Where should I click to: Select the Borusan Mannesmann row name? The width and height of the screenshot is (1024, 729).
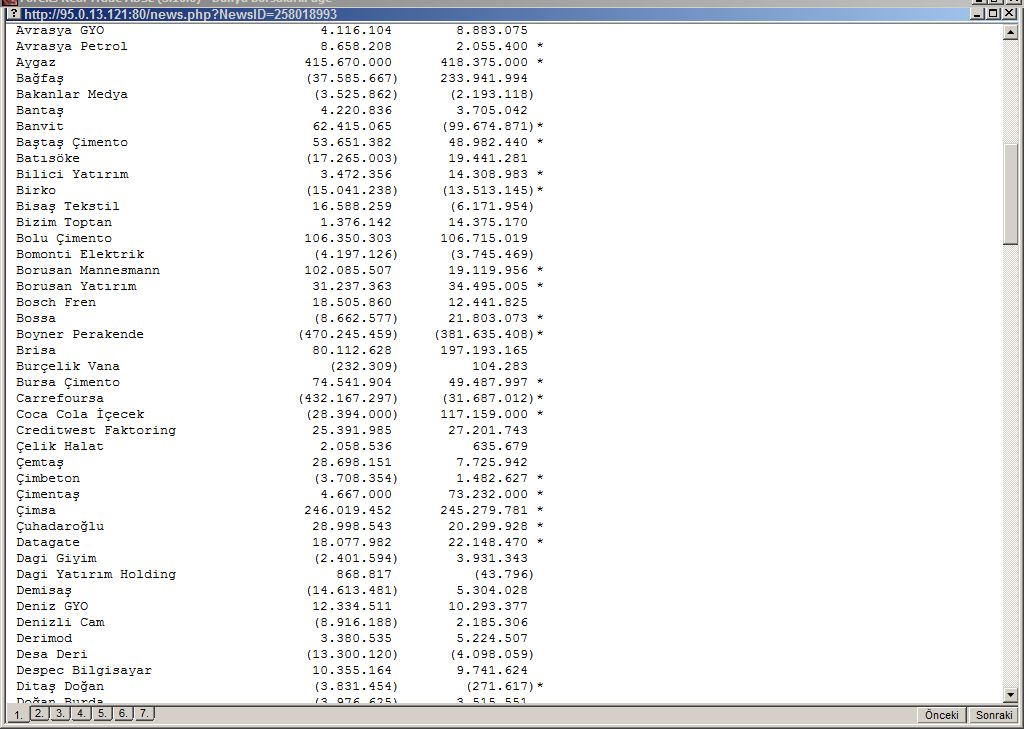point(88,270)
